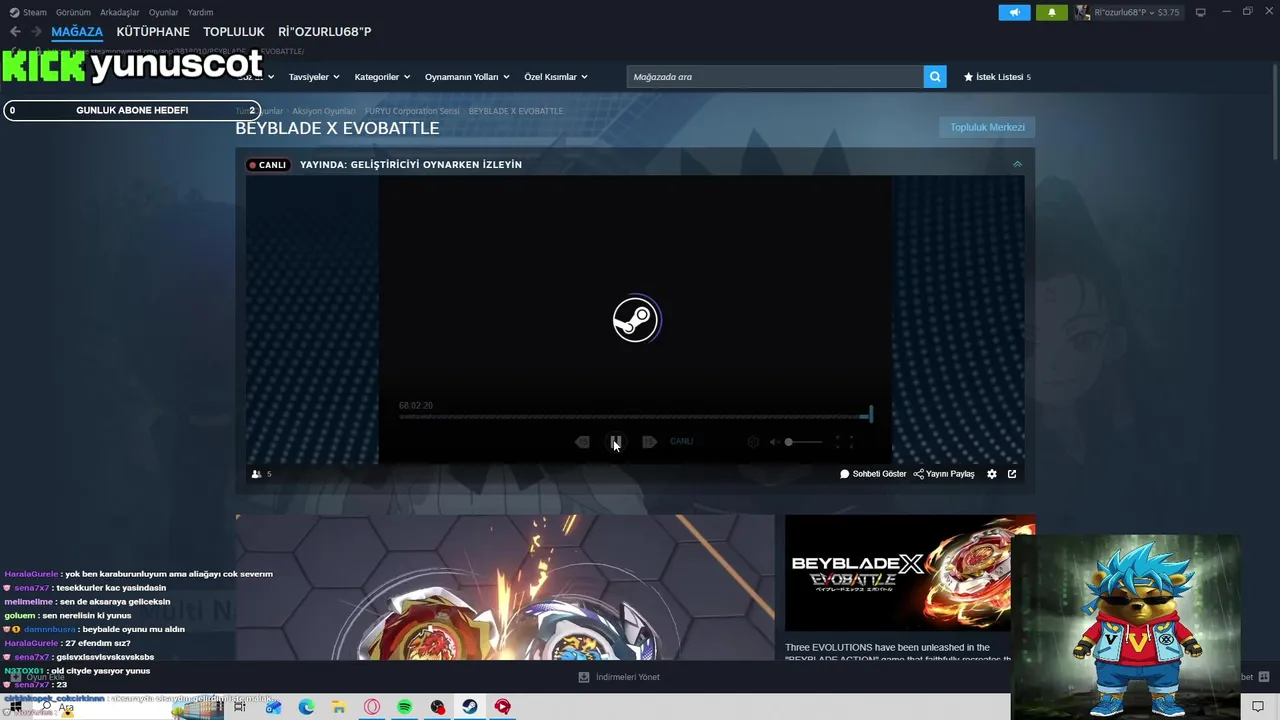Open stream quality gear in player
Image resolution: width=1280 pixels, height=720 pixels.
pyautogui.click(x=753, y=442)
